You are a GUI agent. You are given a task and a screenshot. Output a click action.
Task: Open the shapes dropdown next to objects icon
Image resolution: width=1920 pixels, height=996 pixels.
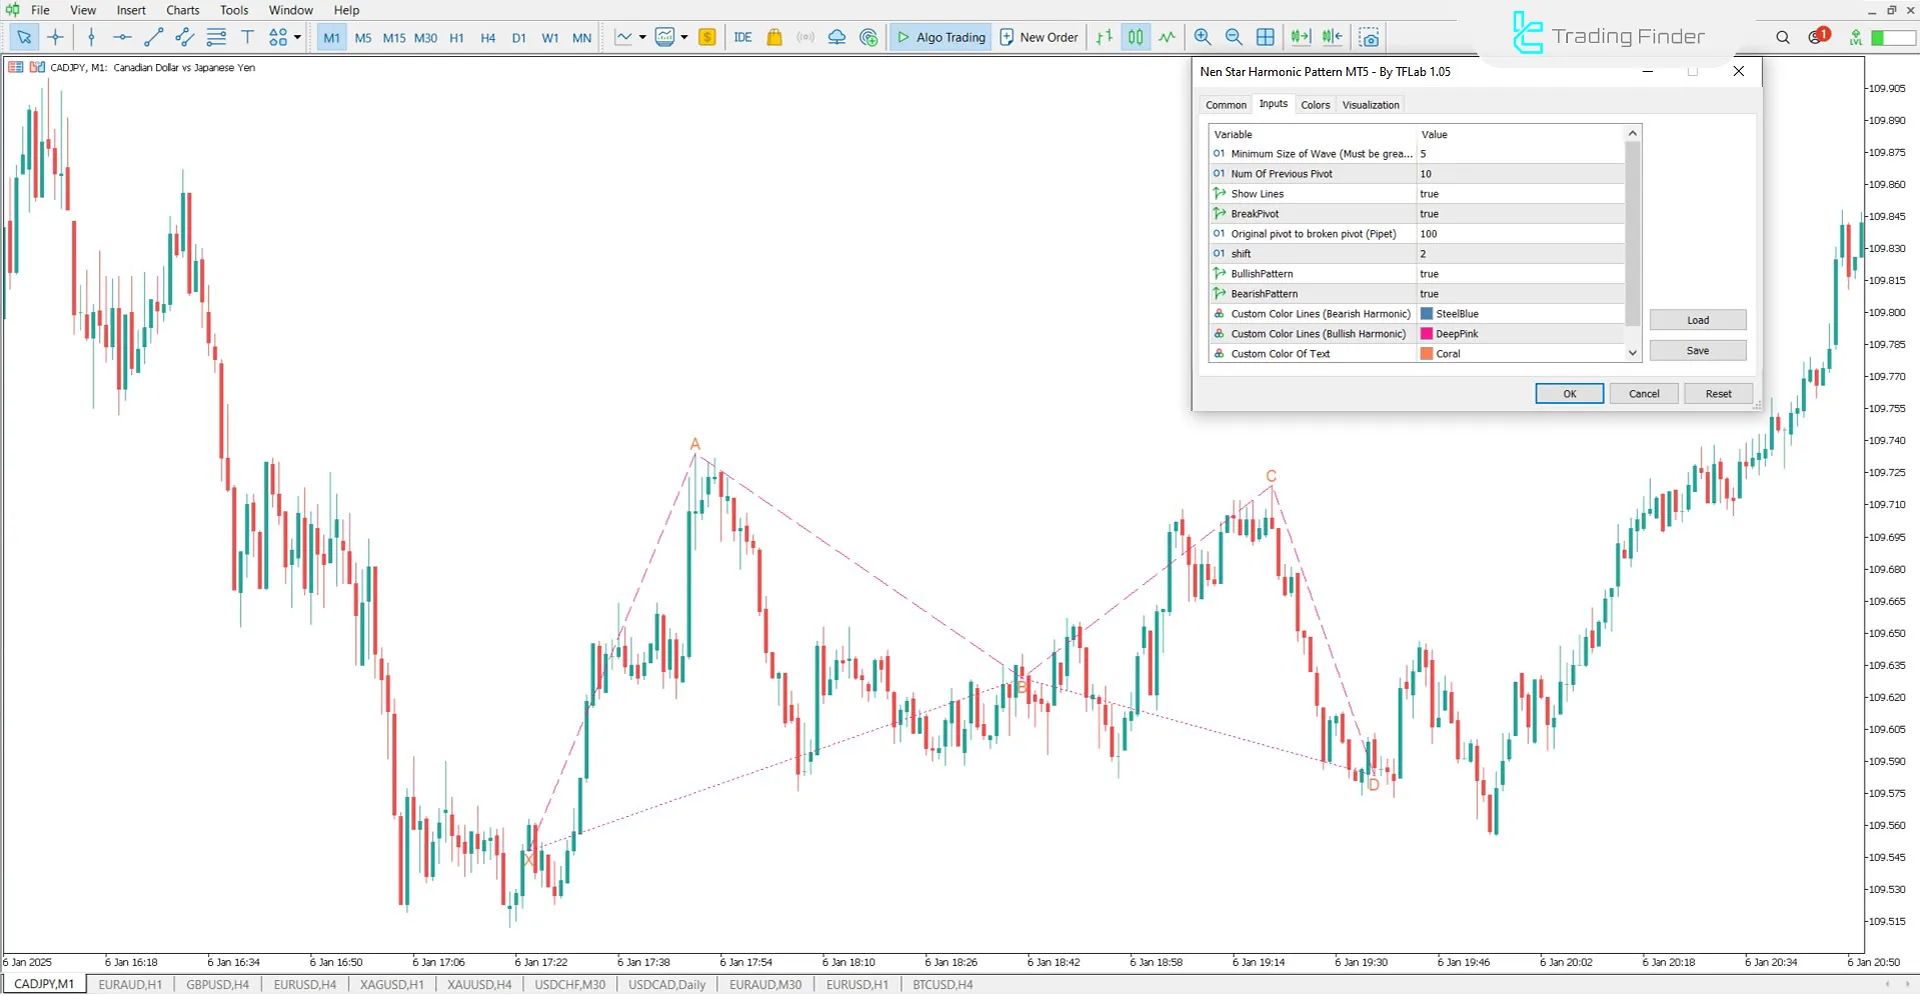click(296, 37)
